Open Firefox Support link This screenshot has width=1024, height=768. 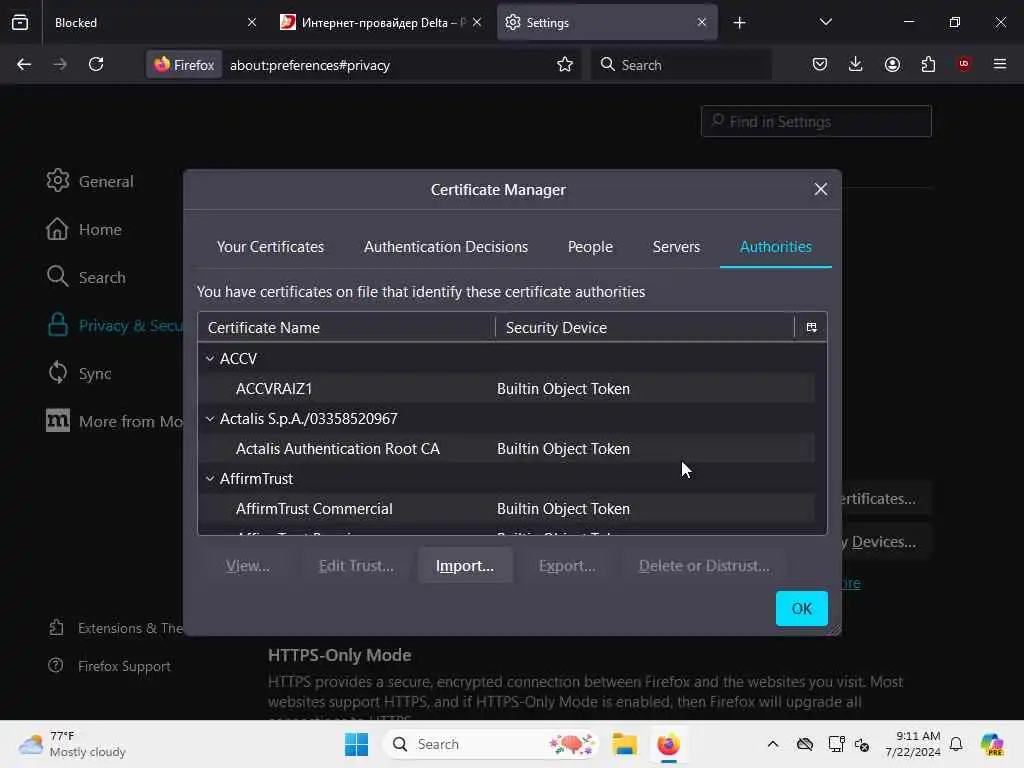(109, 666)
